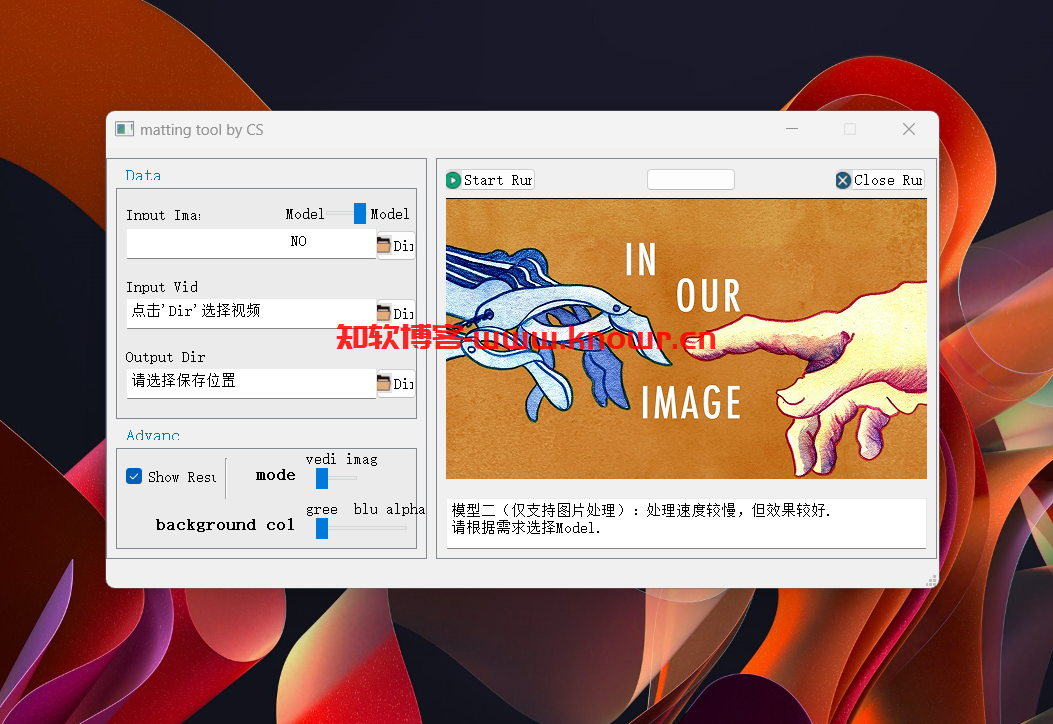
Task: Click the Output Dir path field
Action: tap(251, 383)
